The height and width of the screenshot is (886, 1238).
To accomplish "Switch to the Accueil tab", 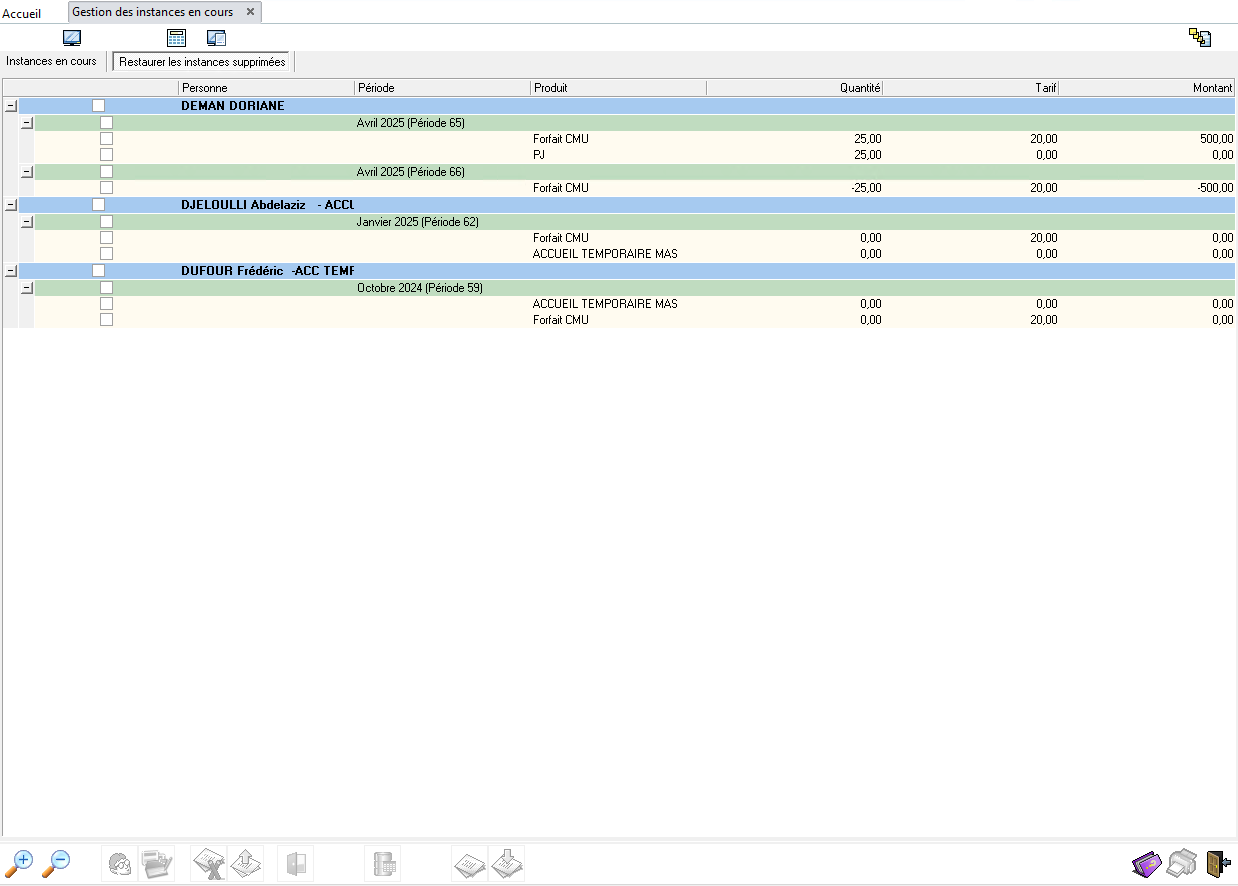I will 22,13.
